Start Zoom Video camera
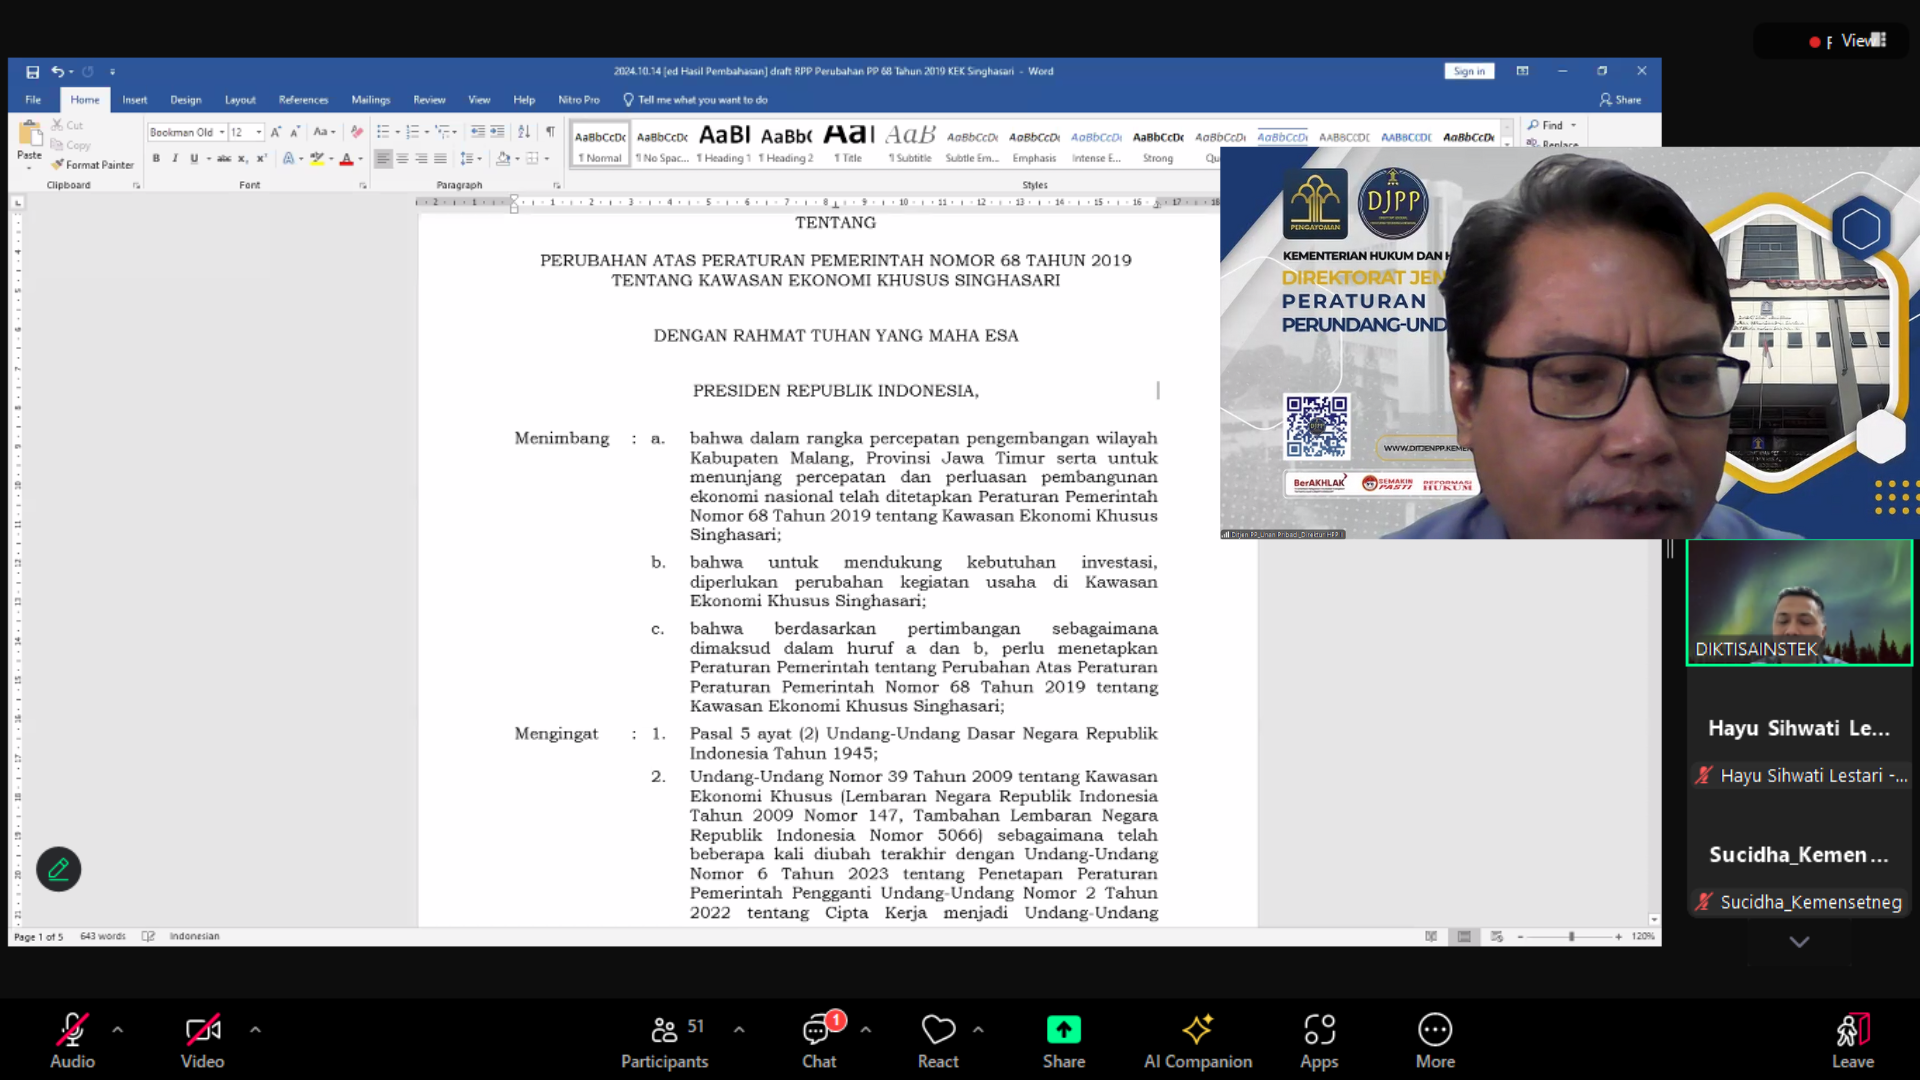The height and width of the screenshot is (1080, 1920). tap(202, 1041)
